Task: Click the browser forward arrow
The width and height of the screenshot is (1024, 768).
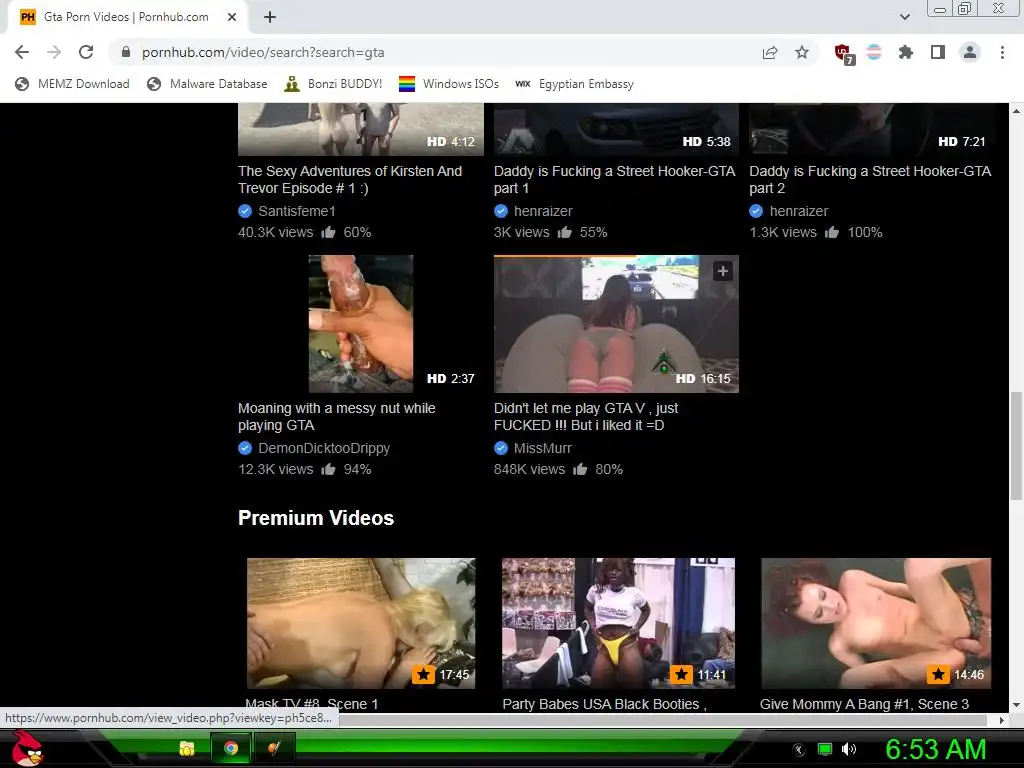Action: [x=54, y=52]
